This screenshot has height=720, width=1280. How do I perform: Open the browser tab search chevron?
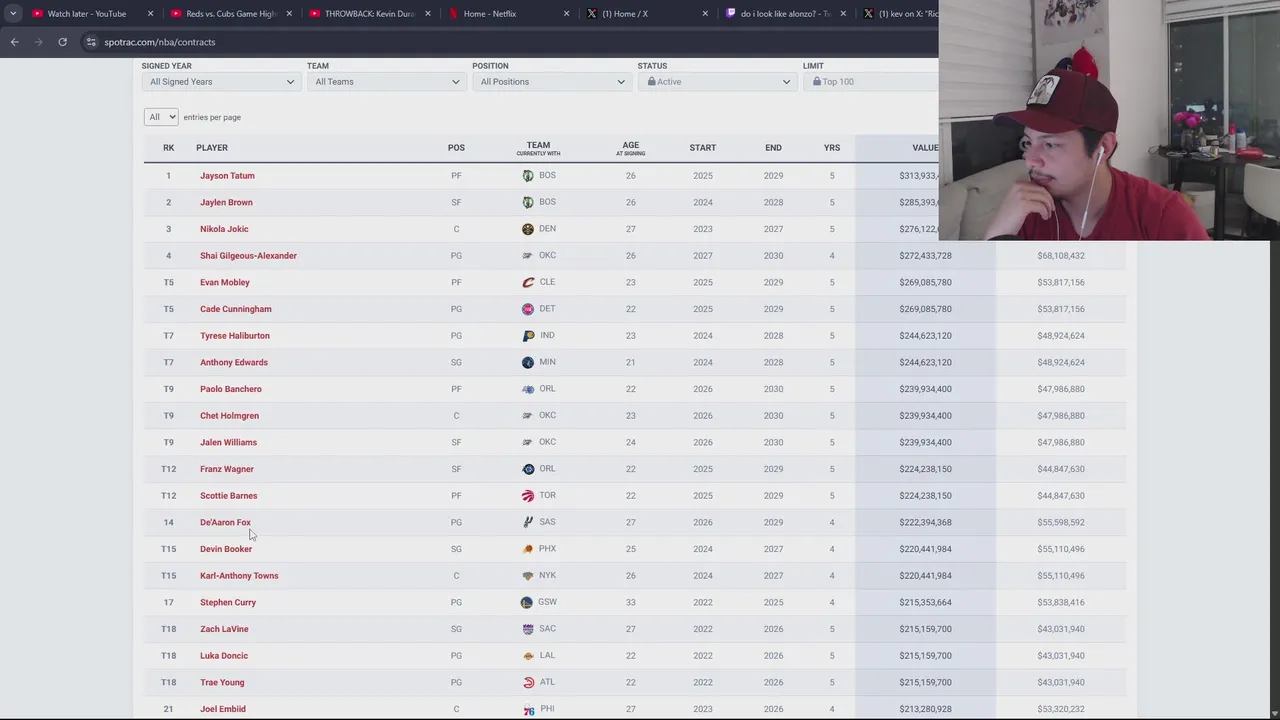[x=13, y=13]
